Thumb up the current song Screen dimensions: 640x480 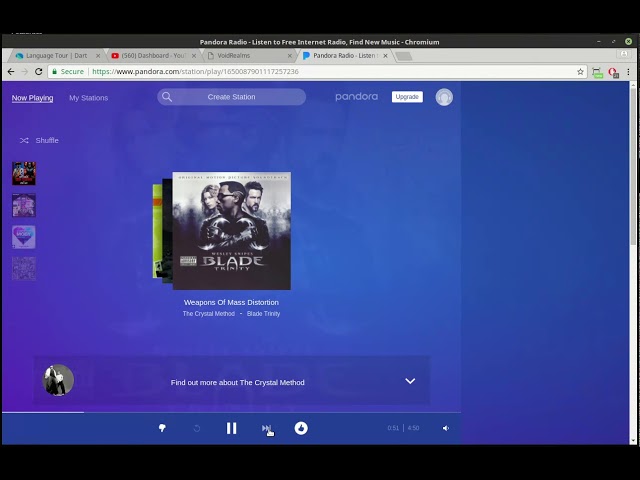pyautogui.click(x=301, y=428)
